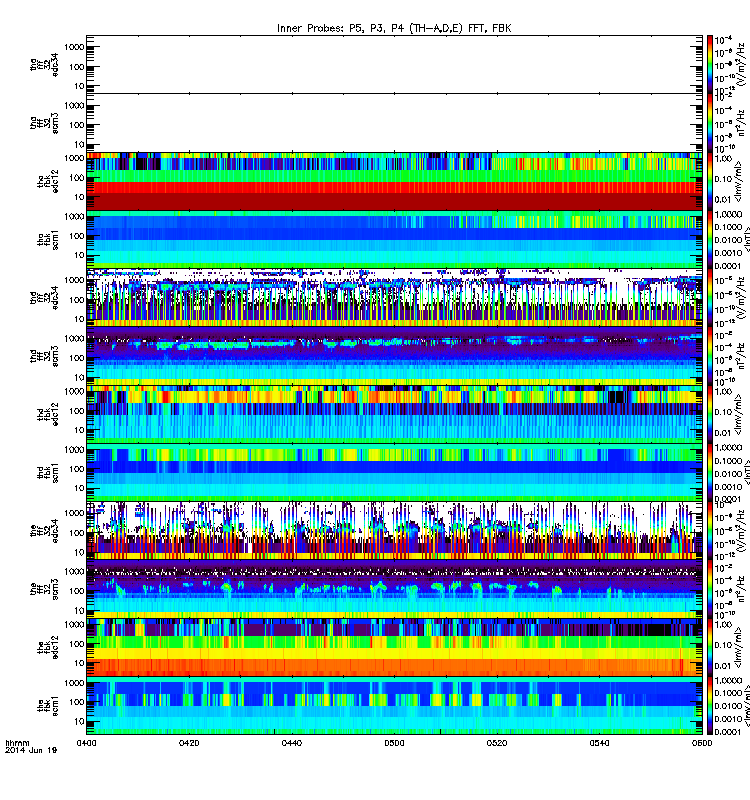The height and width of the screenshot is (800, 750).
Task: Click the the fff edc34 color bar
Action: coord(710,531)
